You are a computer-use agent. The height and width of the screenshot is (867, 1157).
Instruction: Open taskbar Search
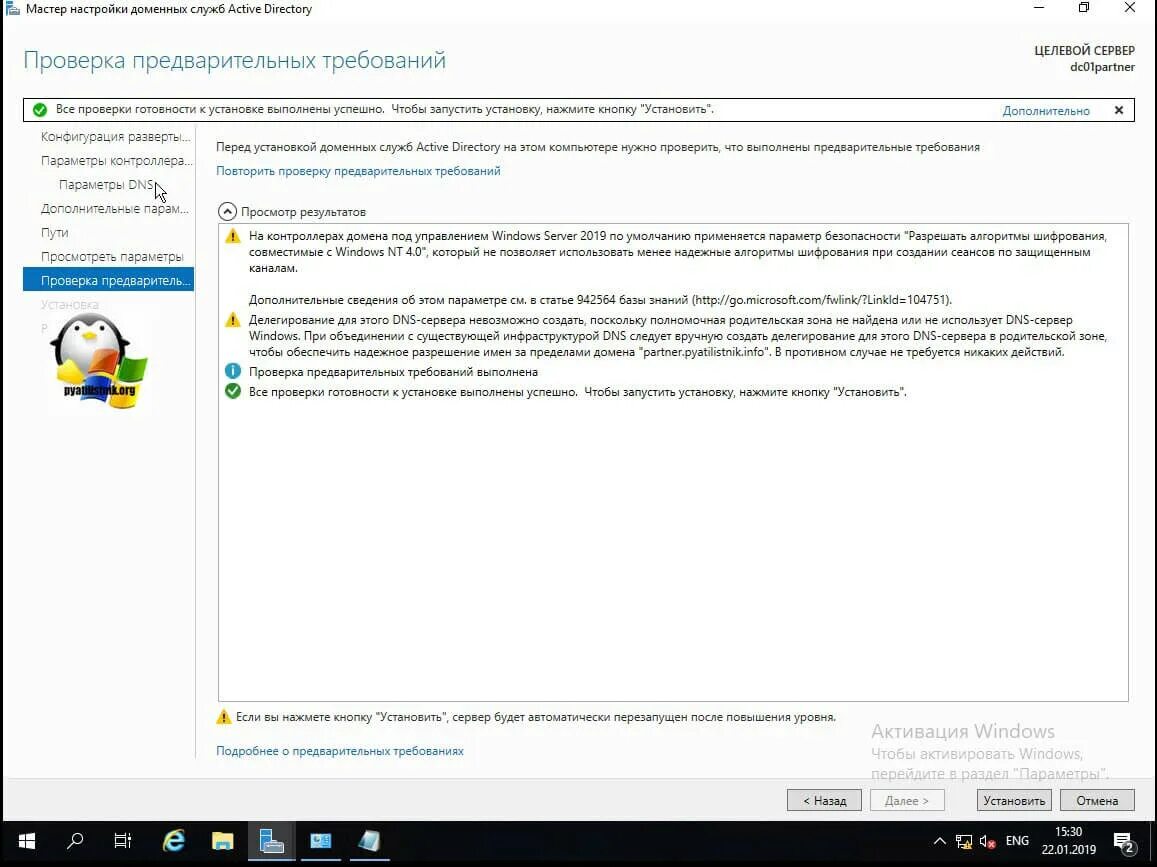[75, 840]
